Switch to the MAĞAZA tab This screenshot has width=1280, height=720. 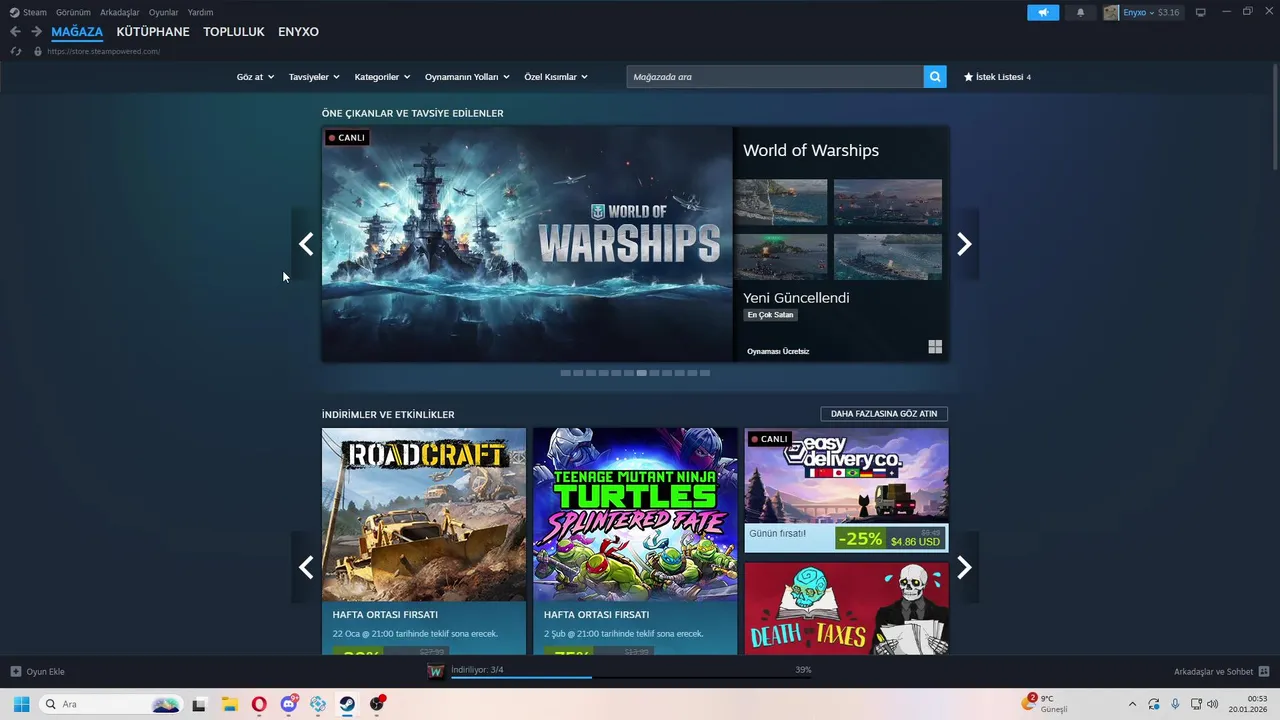[x=77, y=32]
